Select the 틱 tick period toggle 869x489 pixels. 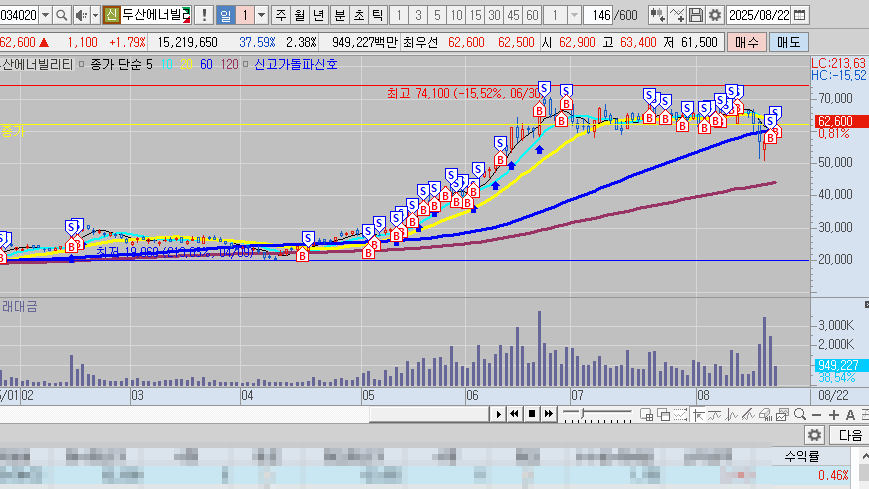pyautogui.click(x=377, y=15)
